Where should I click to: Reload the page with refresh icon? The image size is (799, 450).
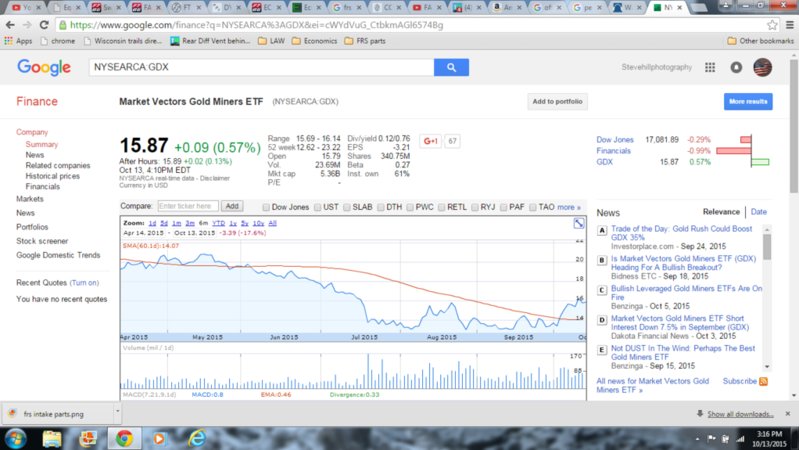(44, 24)
